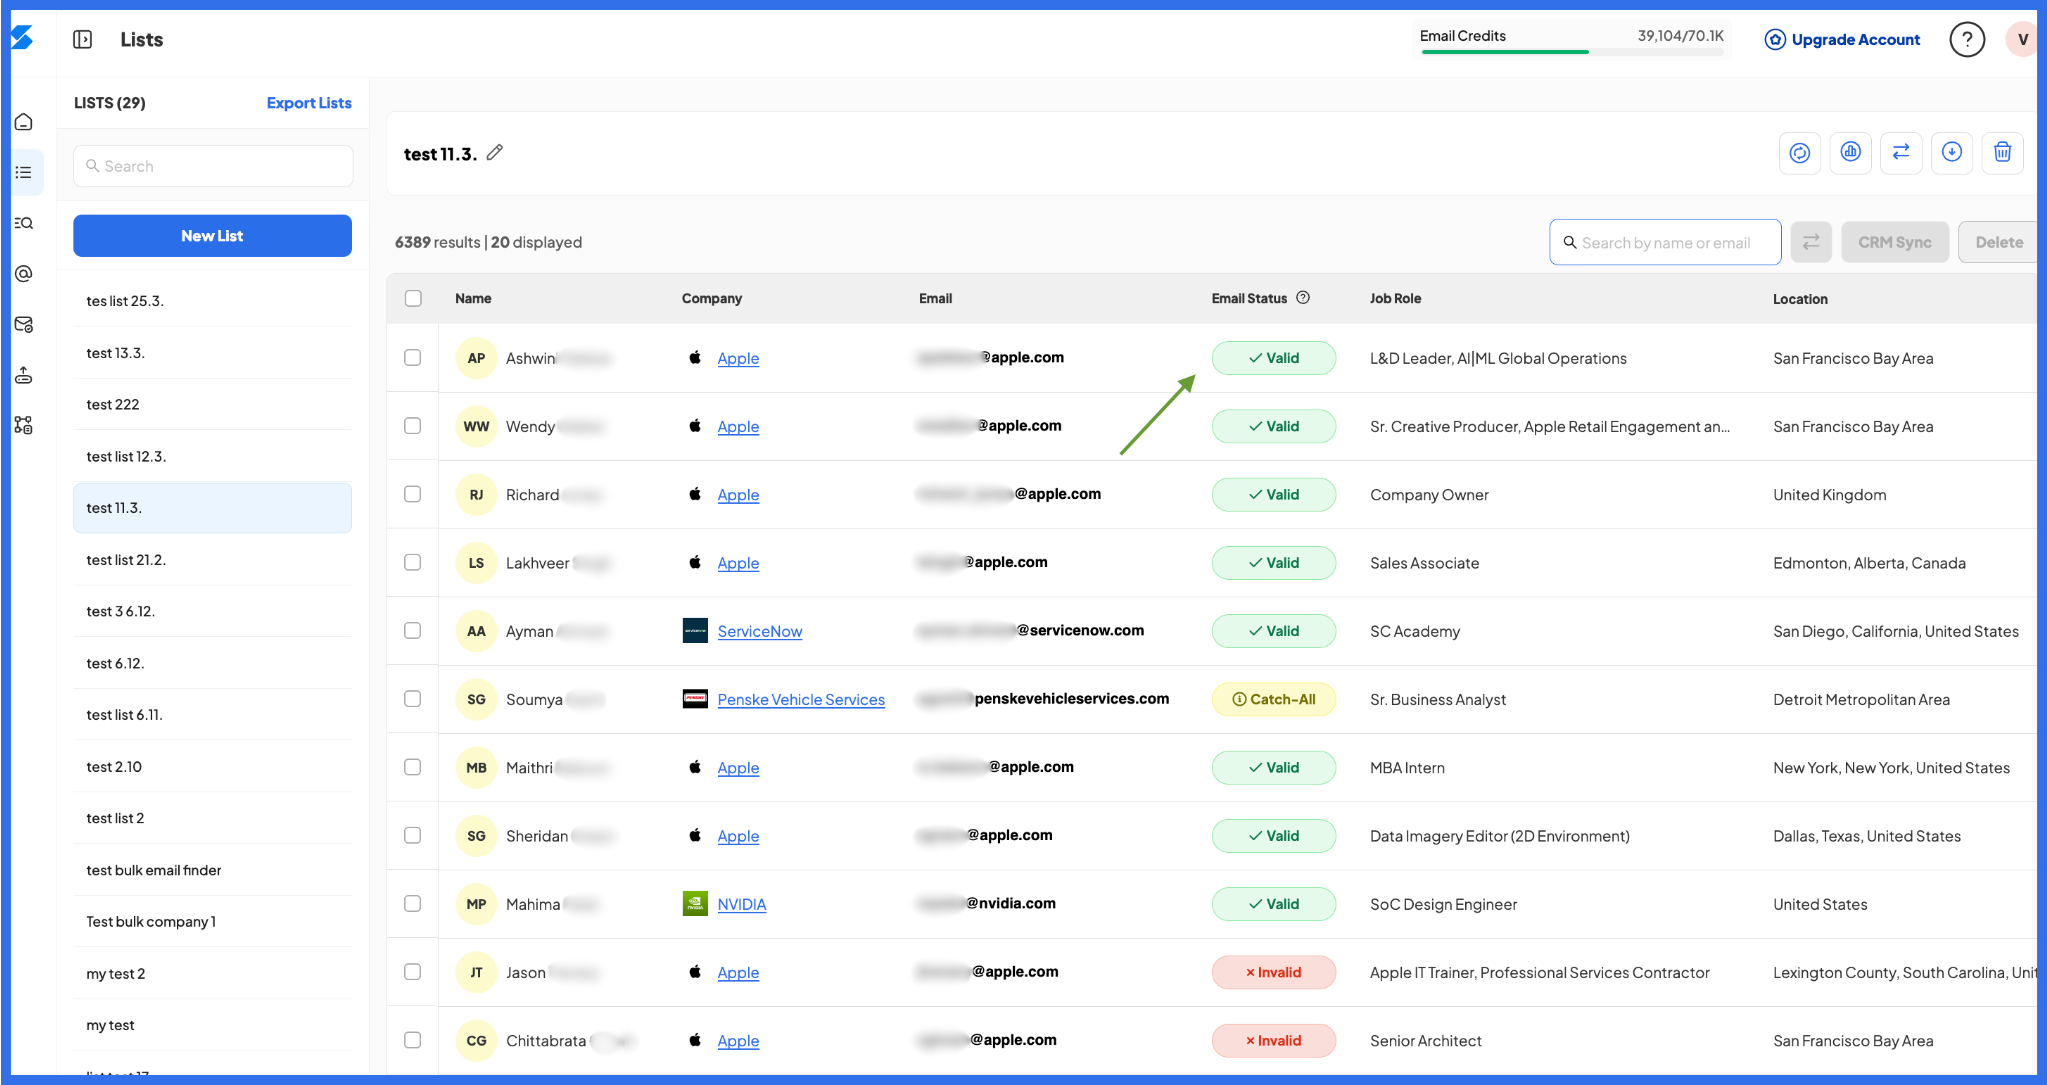Open the NVIDIA company link
This screenshot has height=1085, width=2048.
741,904
